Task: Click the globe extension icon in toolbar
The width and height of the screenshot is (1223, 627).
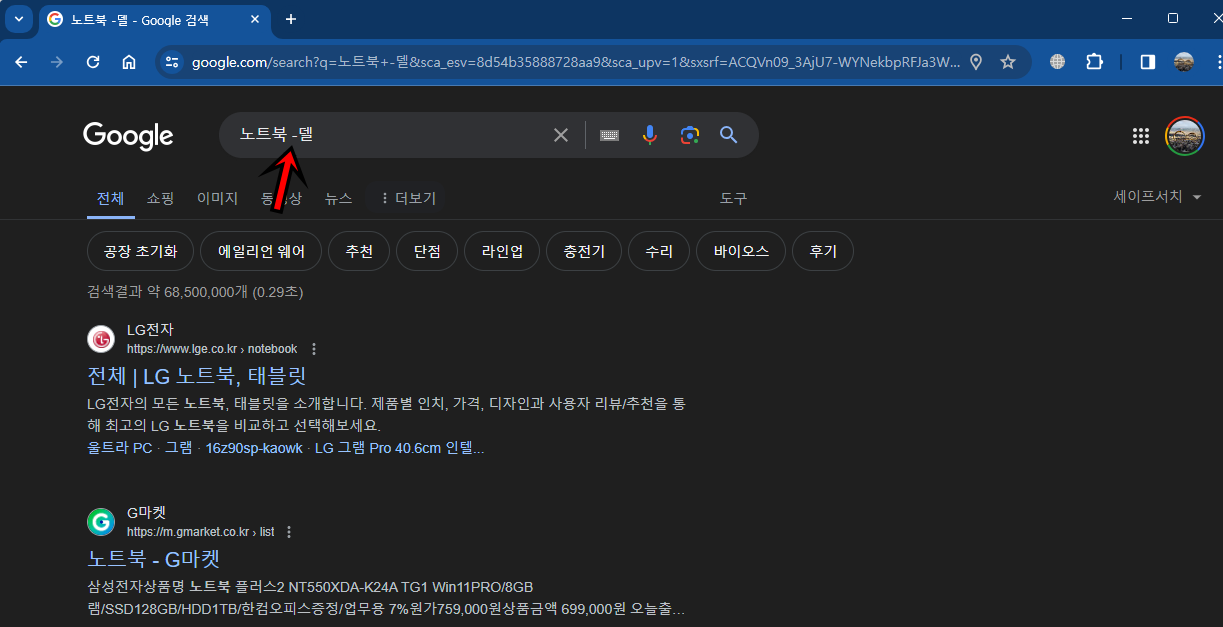Action: pyautogui.click(x=1058, y=62)
